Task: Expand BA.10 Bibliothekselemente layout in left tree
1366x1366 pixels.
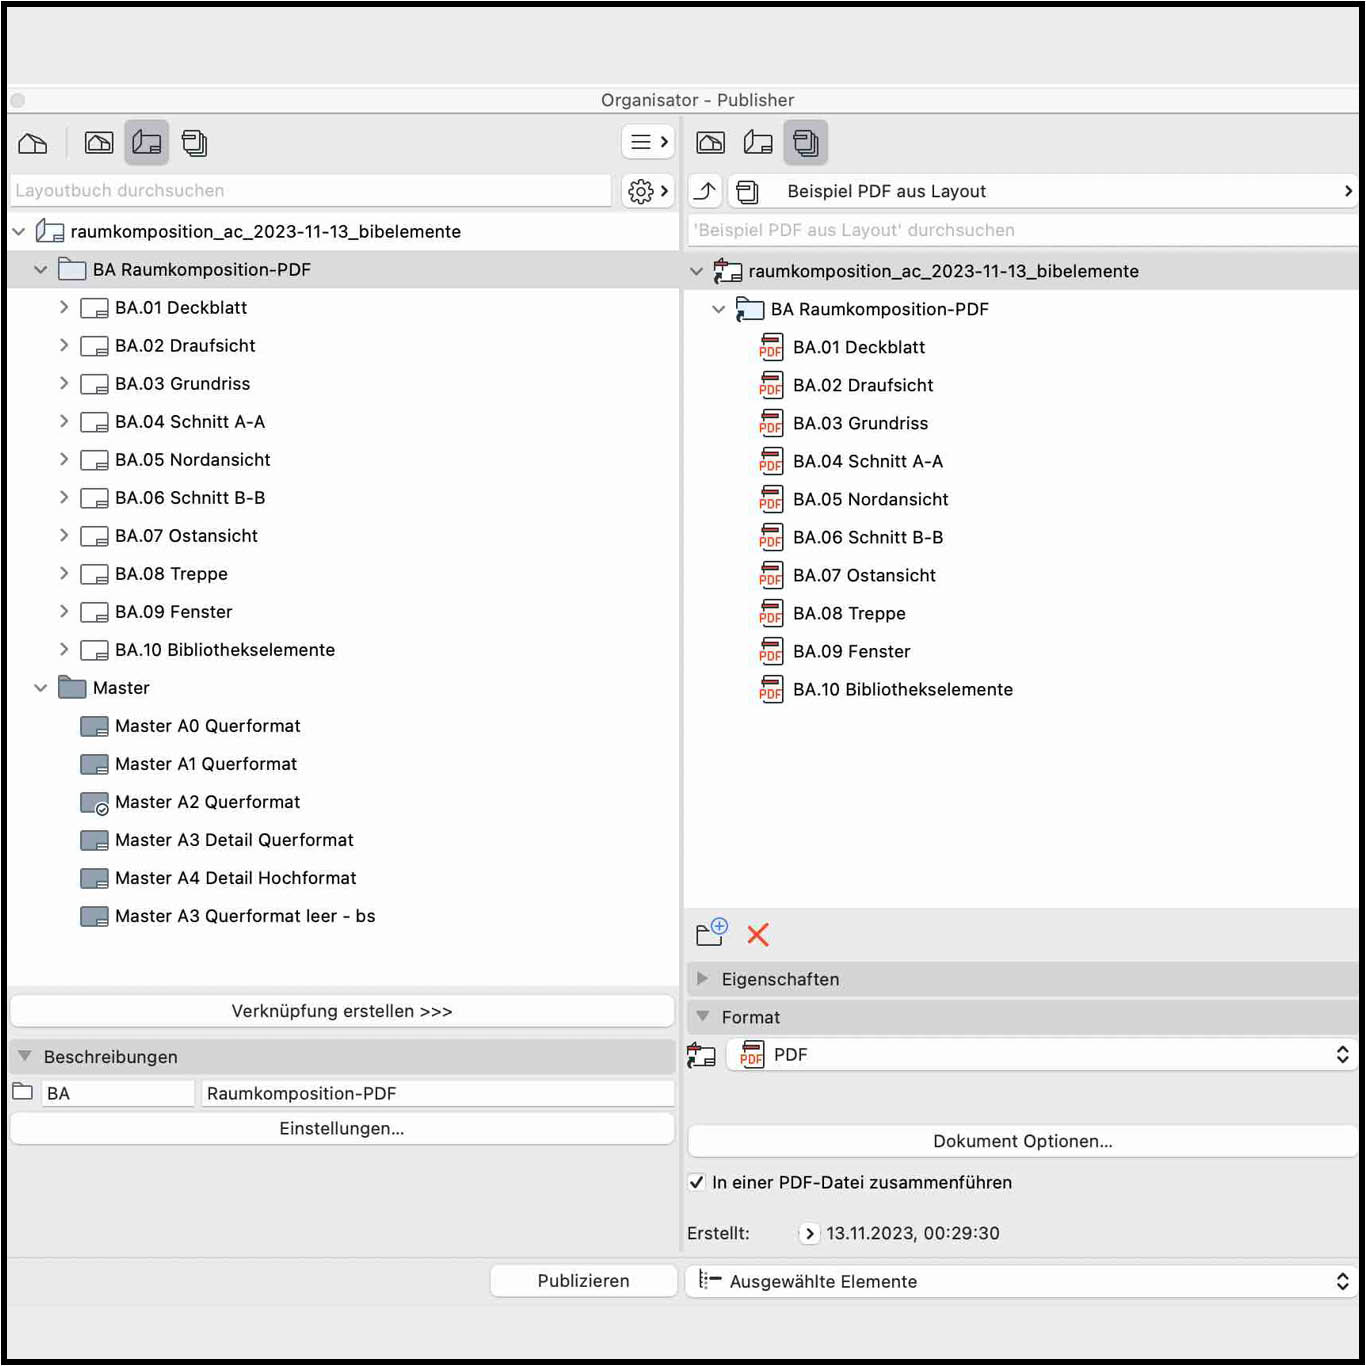Action: 63,649
